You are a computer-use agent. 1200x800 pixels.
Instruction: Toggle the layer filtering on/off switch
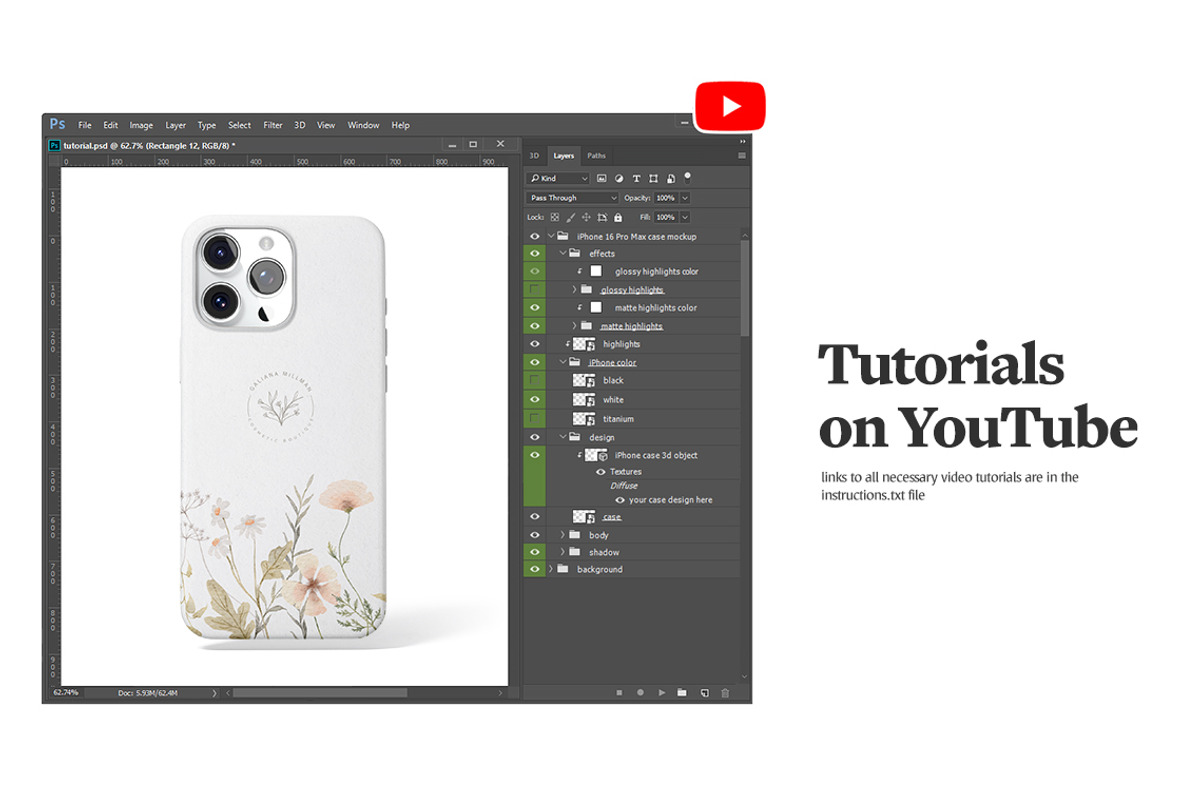[688, 176]
